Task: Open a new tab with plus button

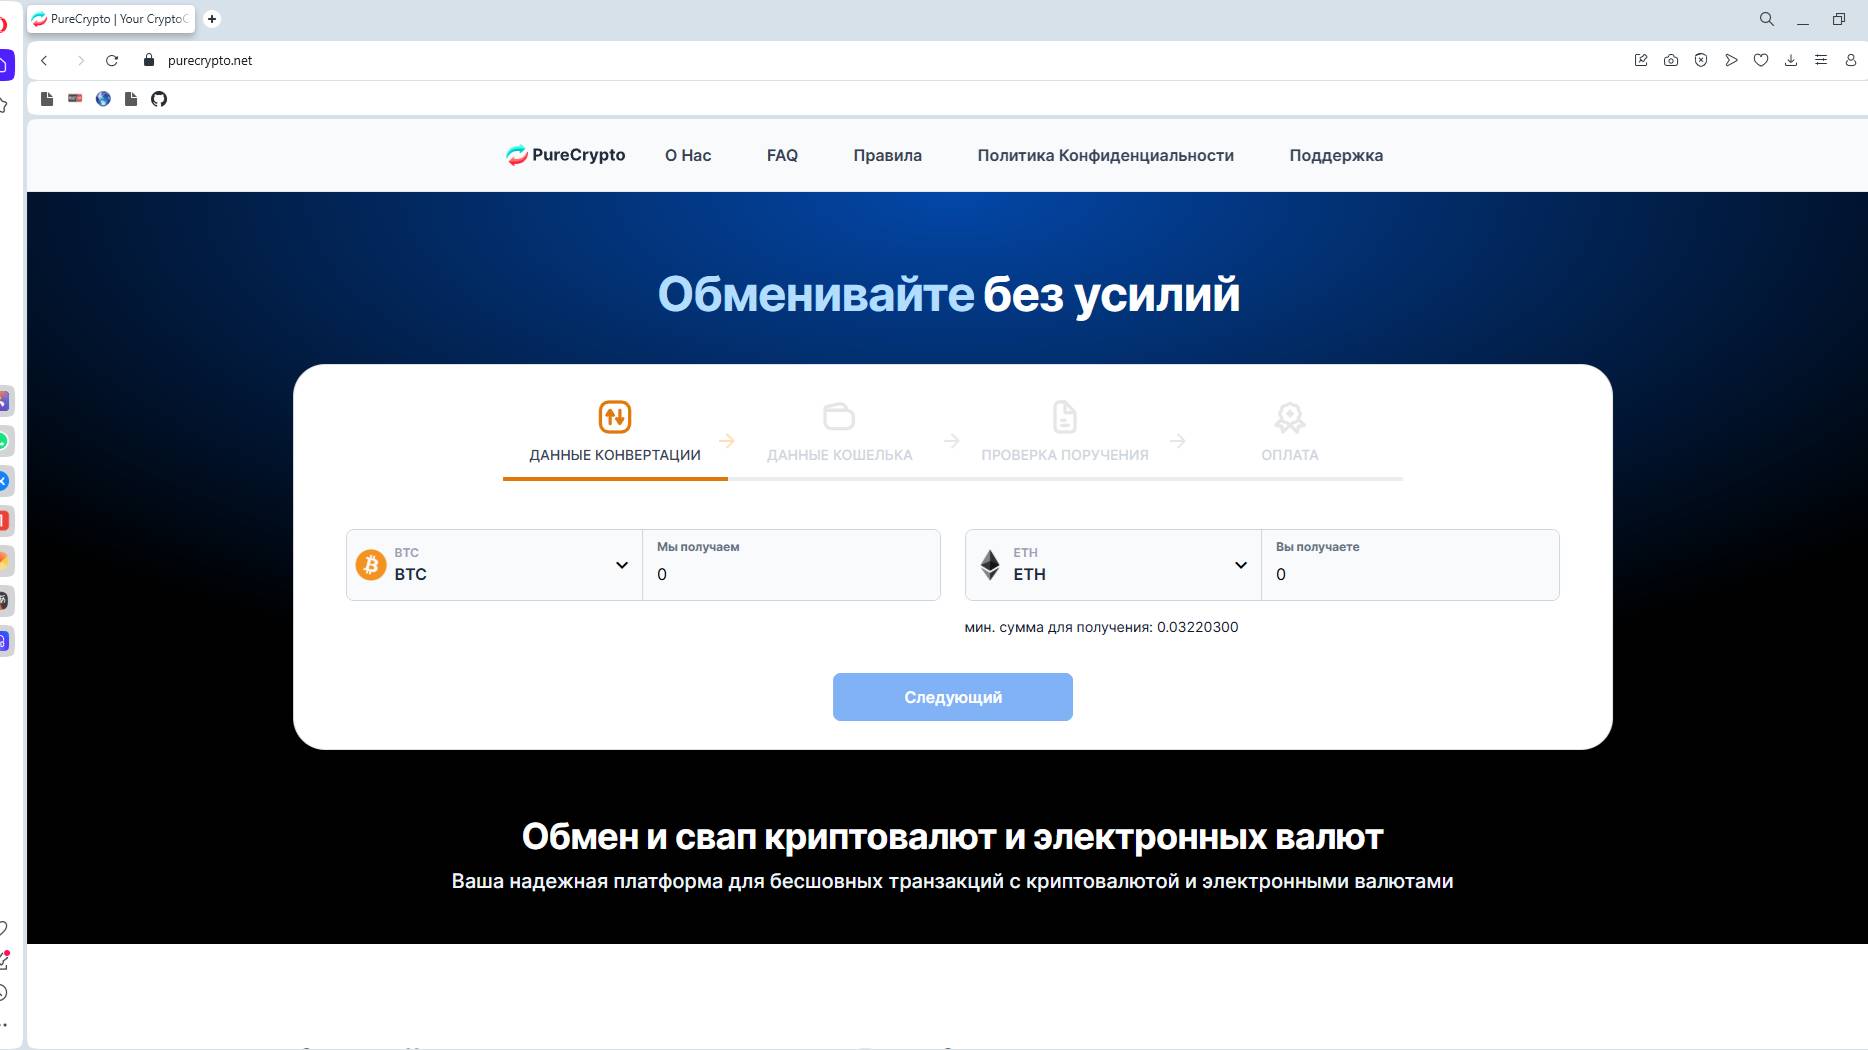Action: pos(212,19)
